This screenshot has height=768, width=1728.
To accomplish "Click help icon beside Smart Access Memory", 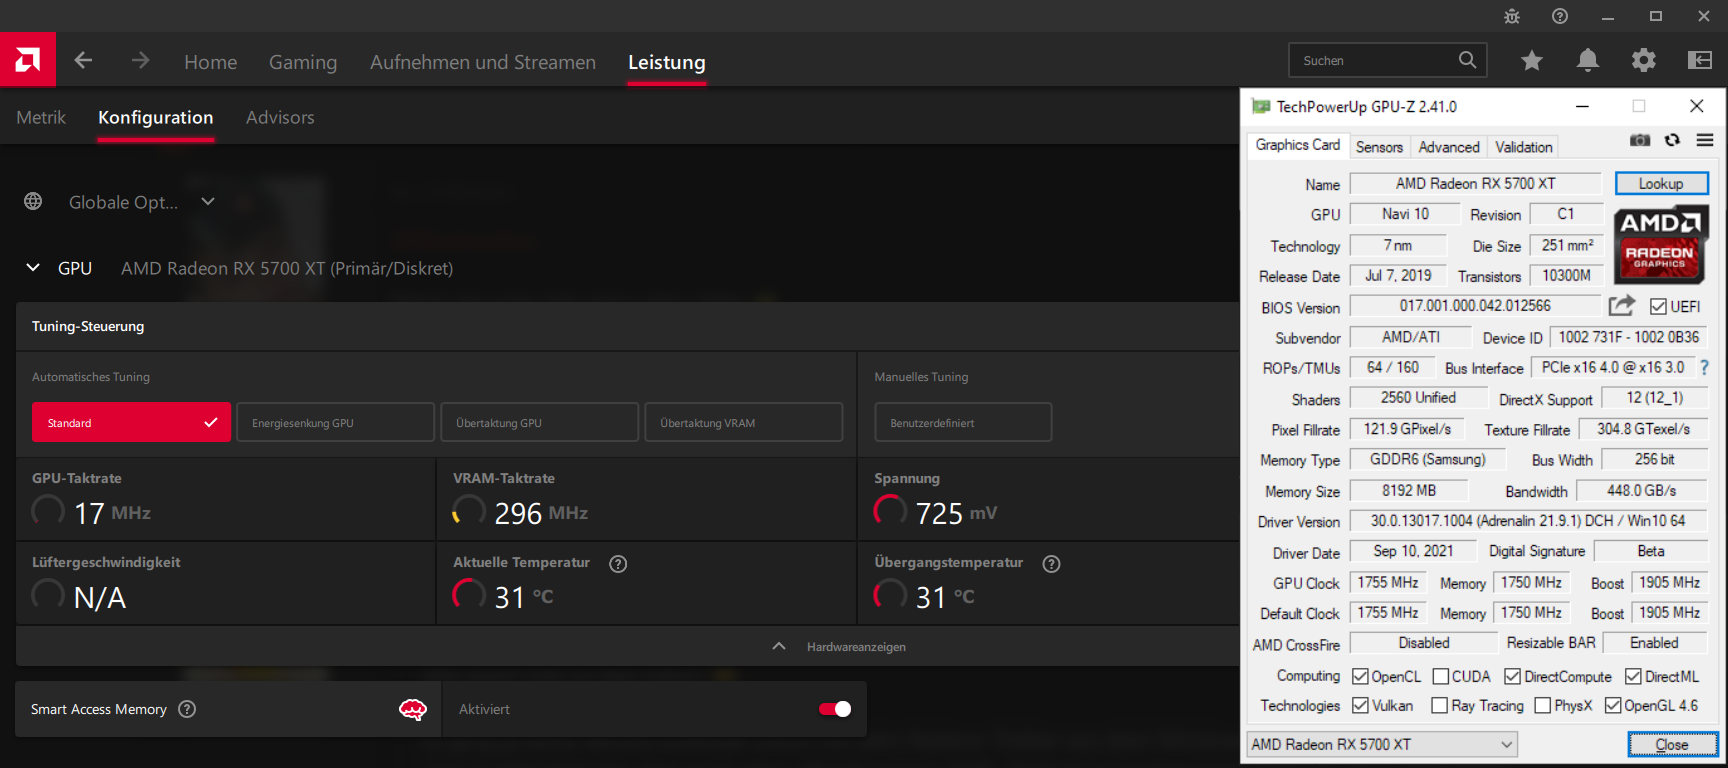I will (187, 709).
